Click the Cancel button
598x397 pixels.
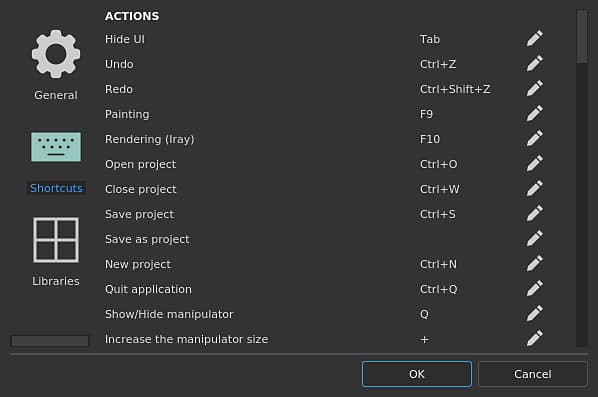click(532, 374)
